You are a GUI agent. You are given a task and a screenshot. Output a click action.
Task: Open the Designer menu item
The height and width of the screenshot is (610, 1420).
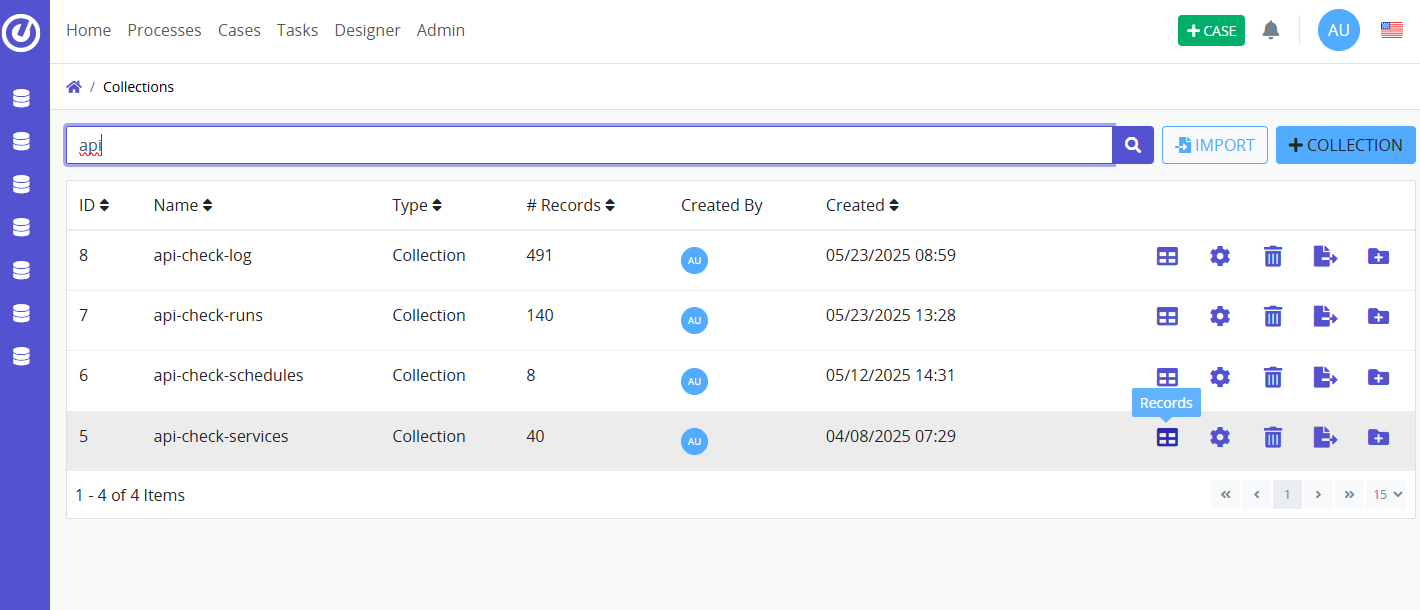coord(367,30)
